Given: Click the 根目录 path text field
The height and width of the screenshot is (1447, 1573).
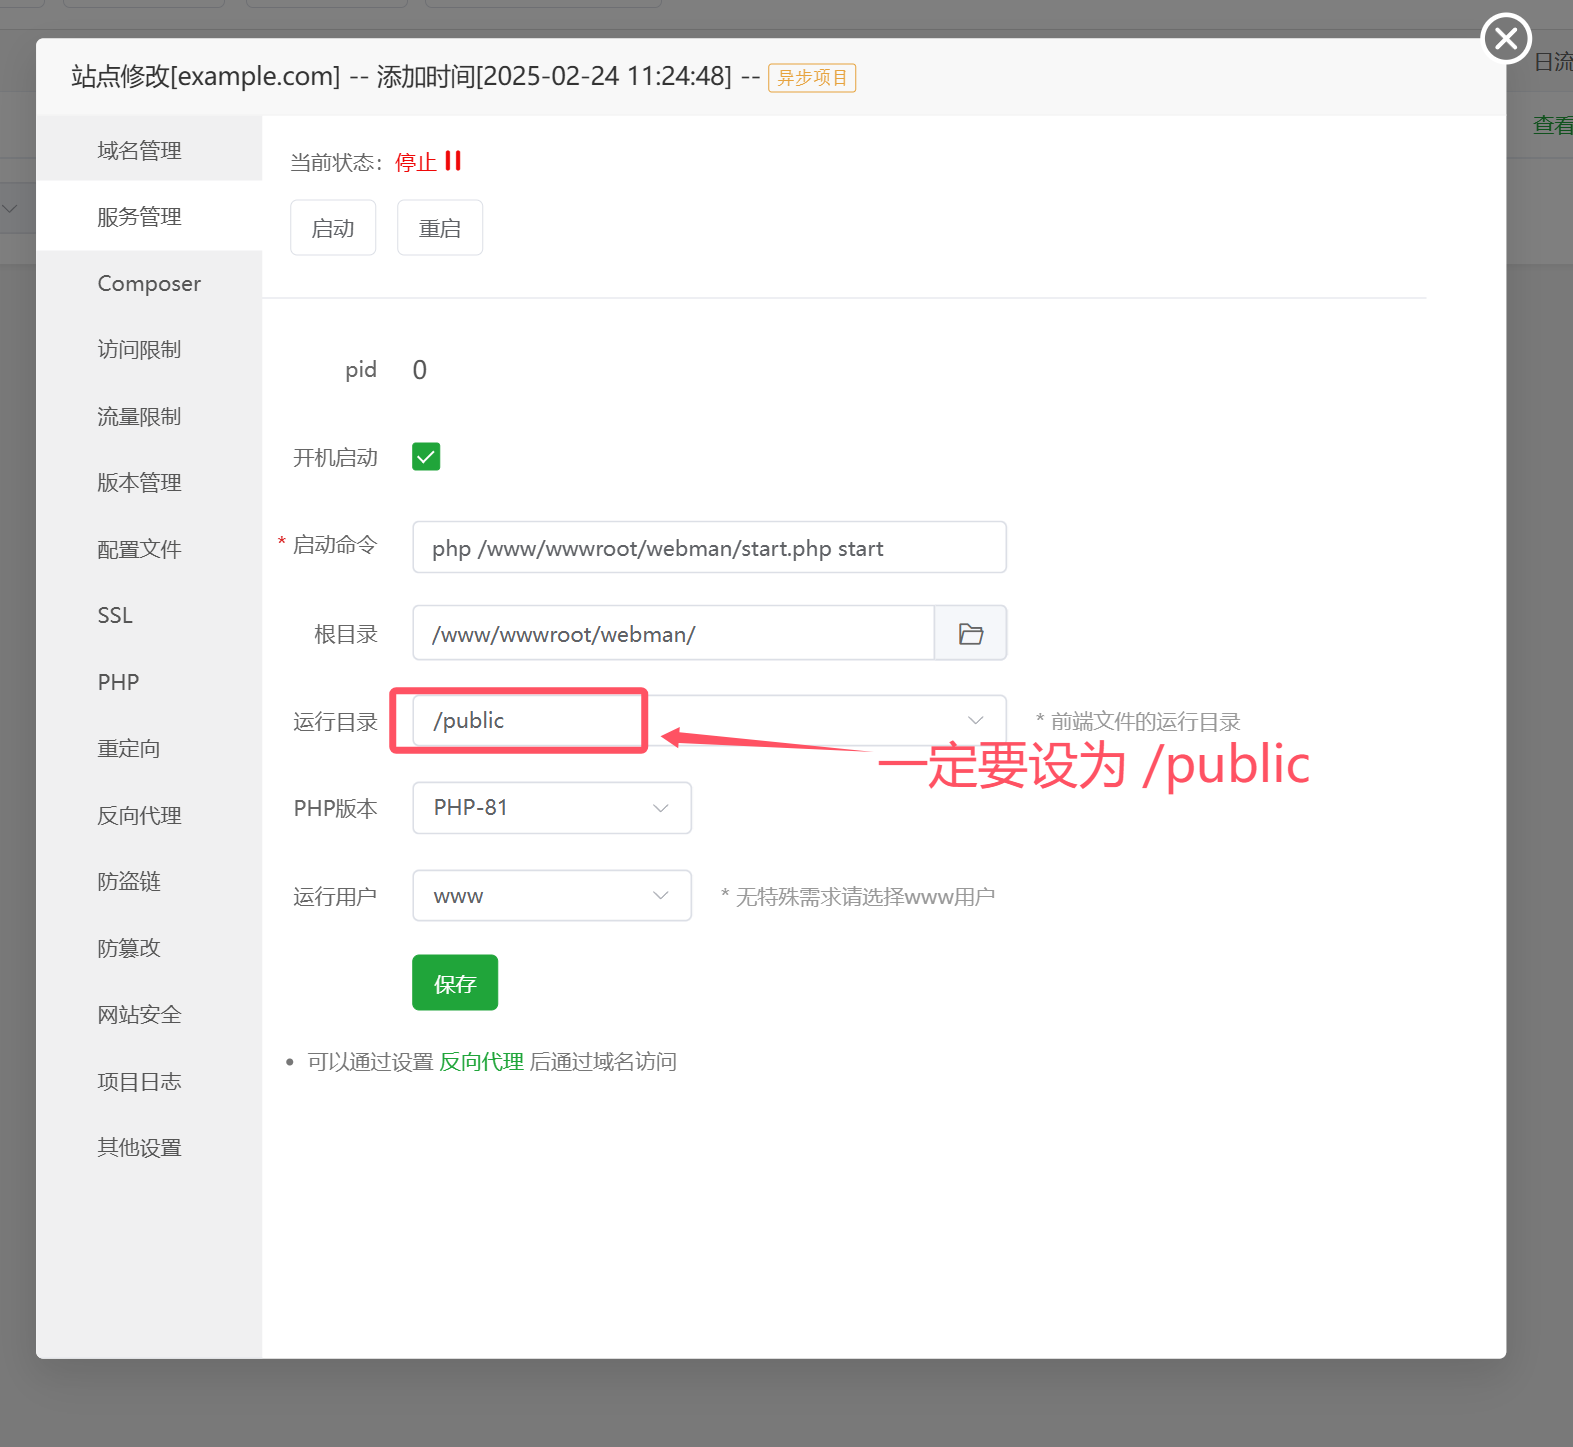Looking at the screenshot, I should click(x=672, y=634).
